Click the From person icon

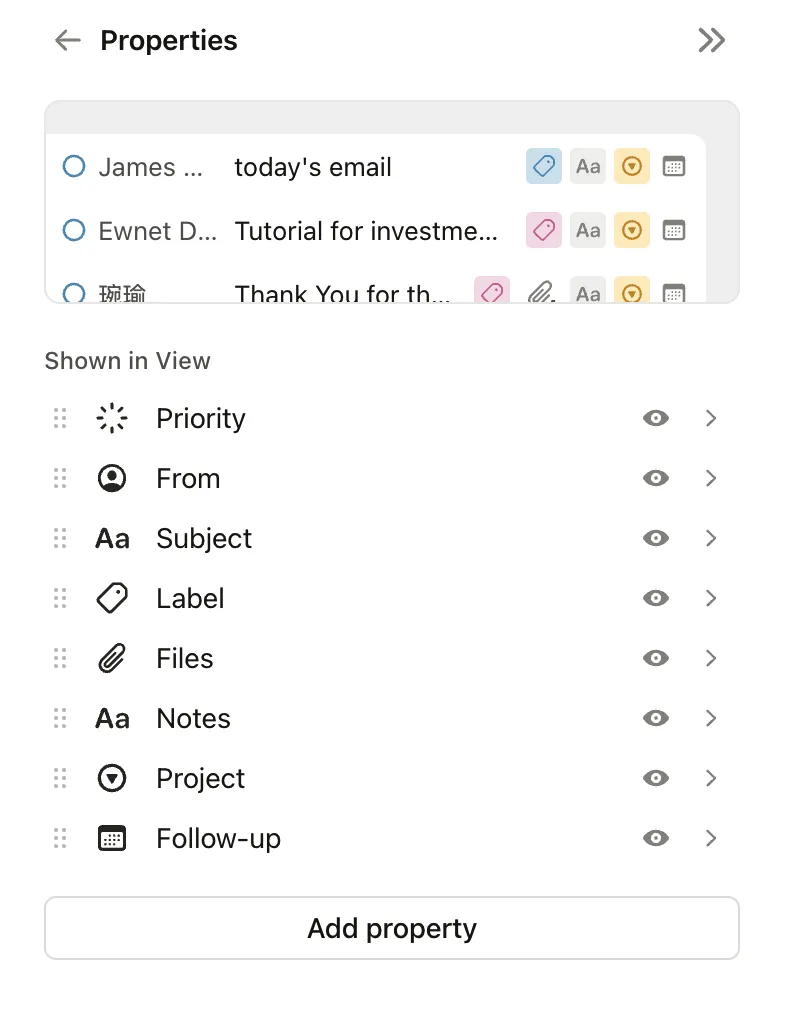tap(112, 478)
